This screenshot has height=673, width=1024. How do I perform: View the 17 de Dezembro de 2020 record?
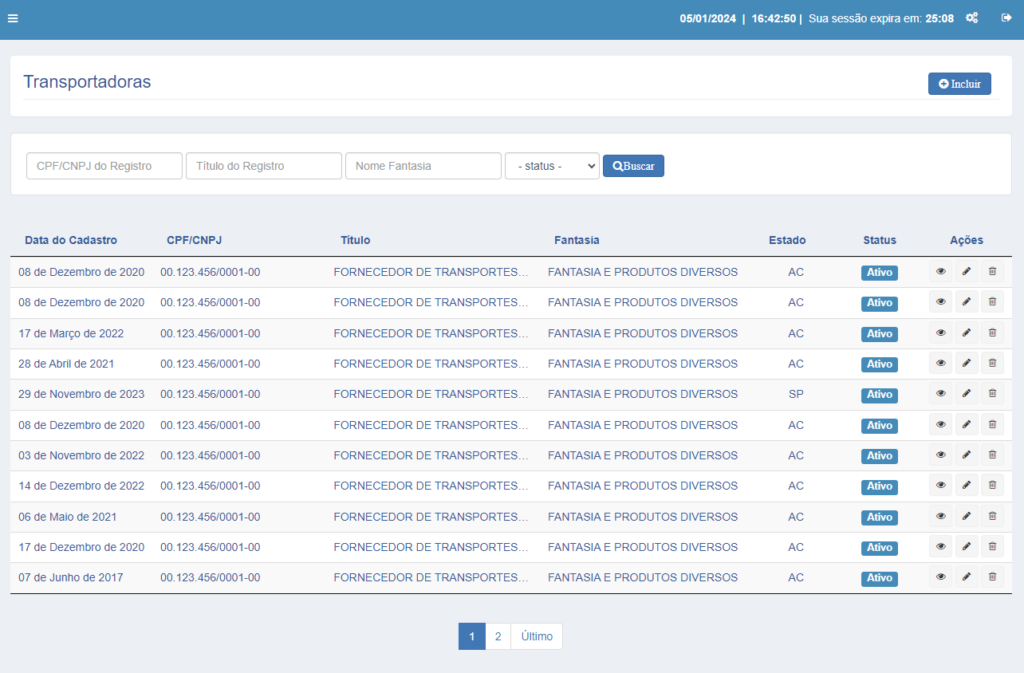(940, 547)
